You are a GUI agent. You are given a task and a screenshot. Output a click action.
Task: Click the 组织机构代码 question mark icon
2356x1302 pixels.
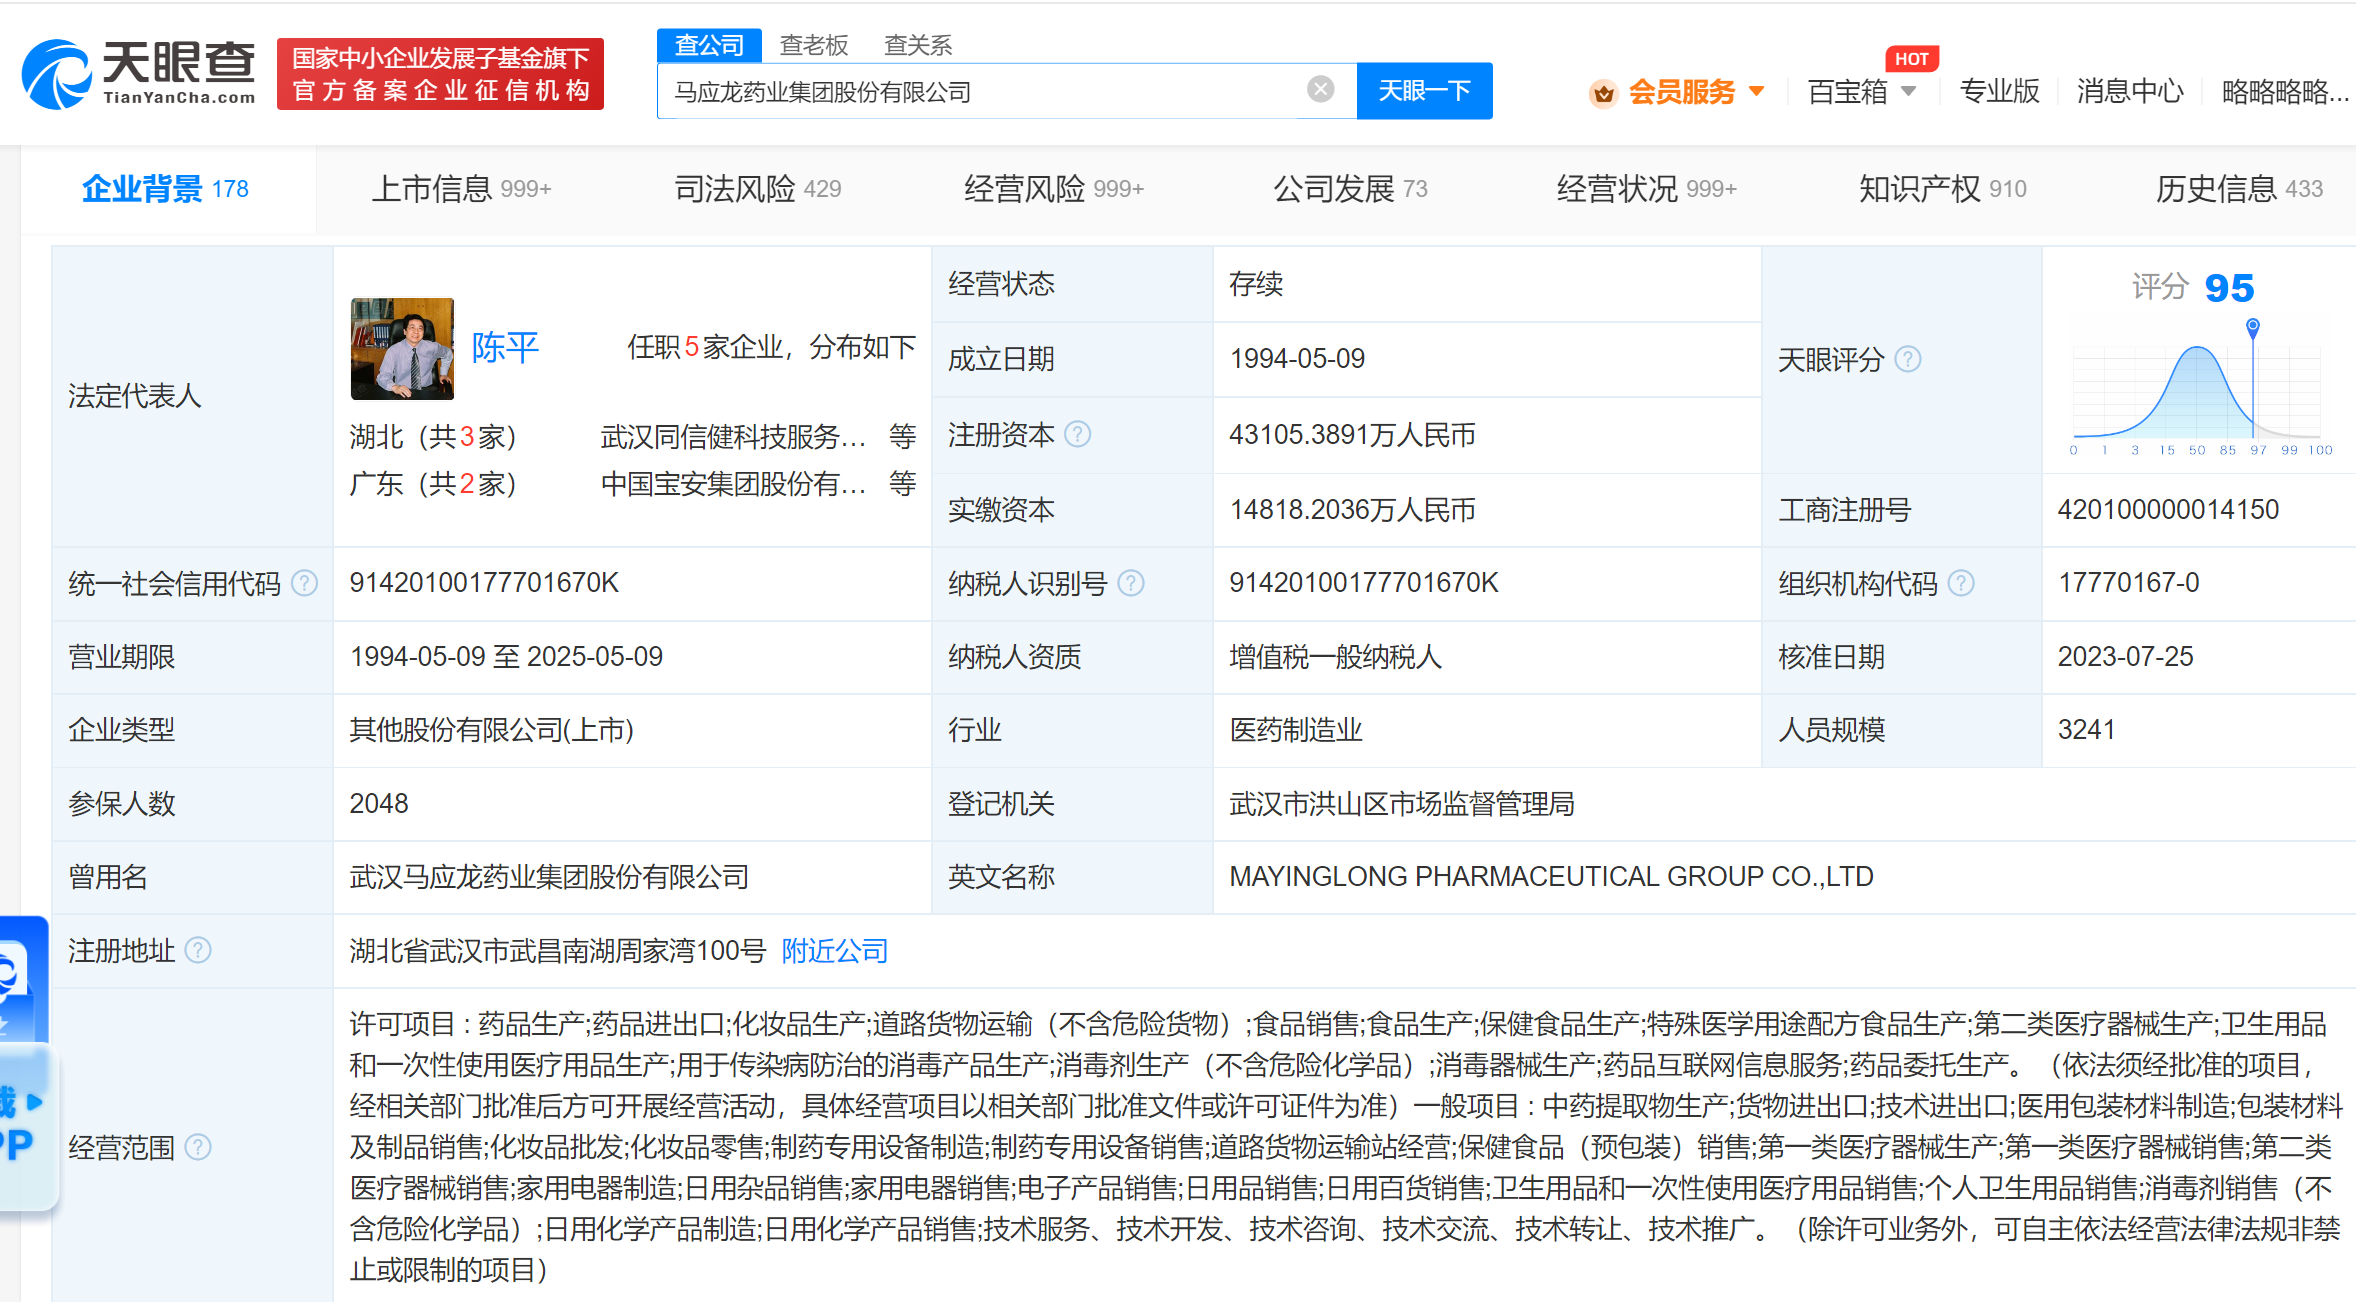[x=1964, y=583]
